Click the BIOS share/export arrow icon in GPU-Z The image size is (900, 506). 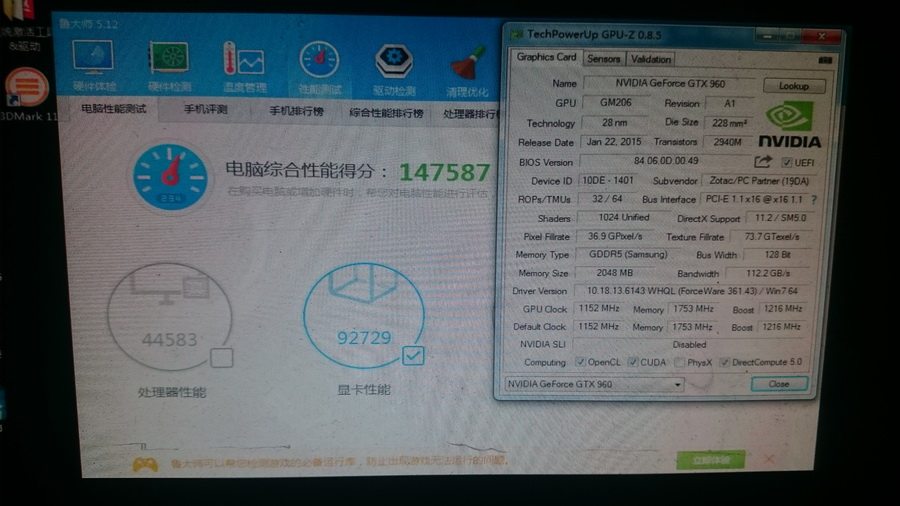(x=762, y=162)
